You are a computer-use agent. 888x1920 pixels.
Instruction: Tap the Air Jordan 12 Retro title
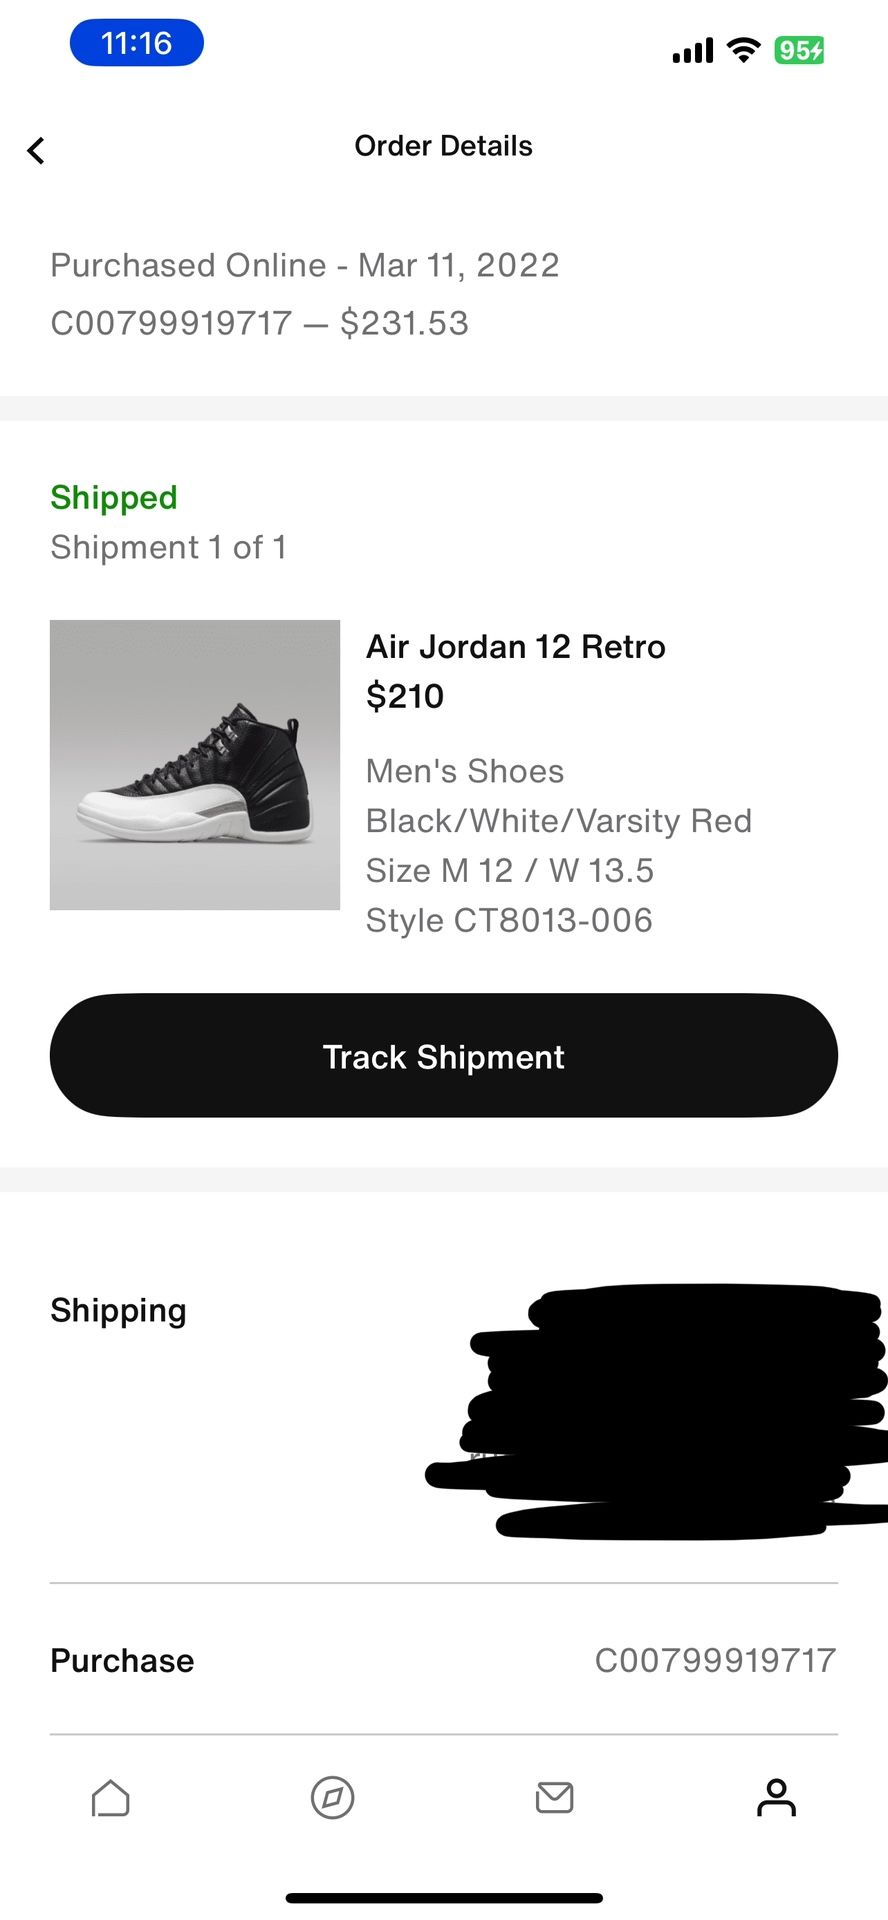pos(515,647)
